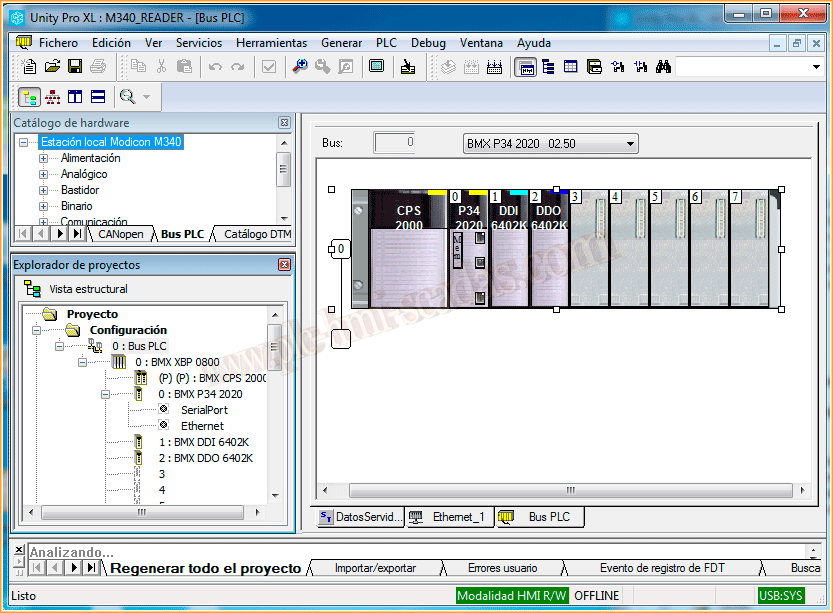Save project using the diskette icon
833x613 pixels.
(x=75, y=66)
